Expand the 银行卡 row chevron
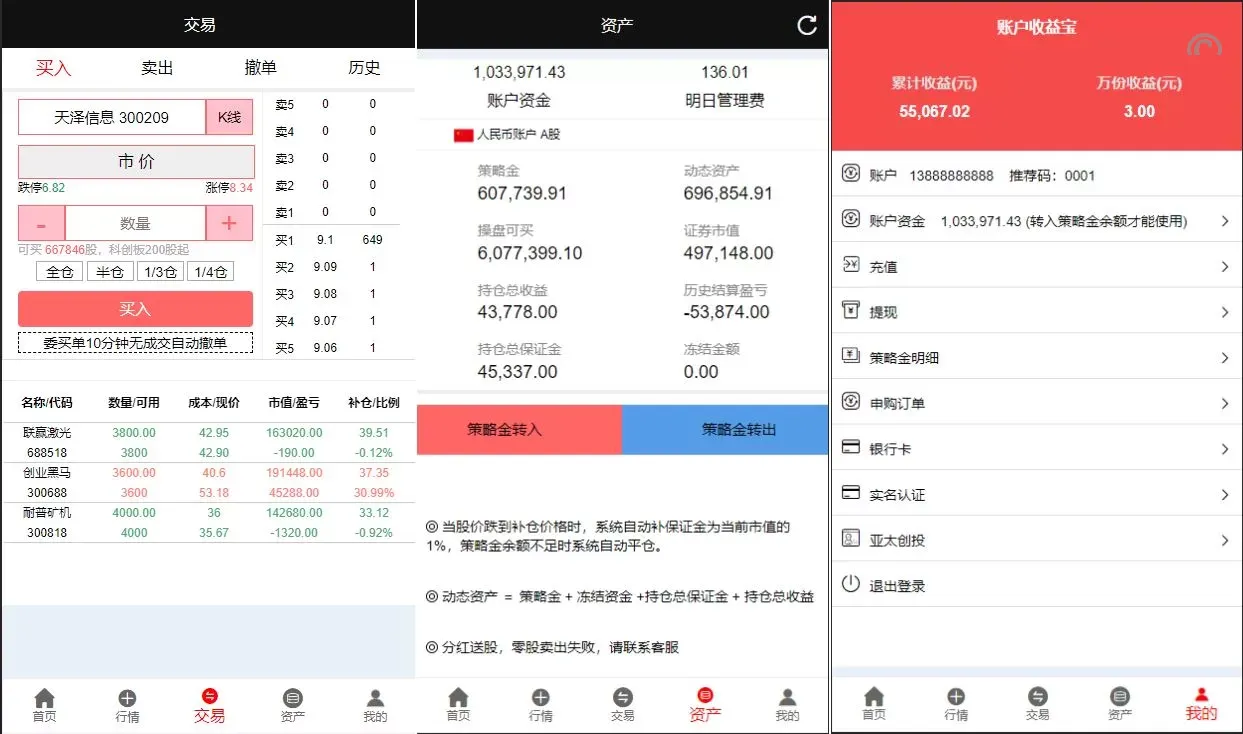The image size is (1243, 734). [1225, 449]
